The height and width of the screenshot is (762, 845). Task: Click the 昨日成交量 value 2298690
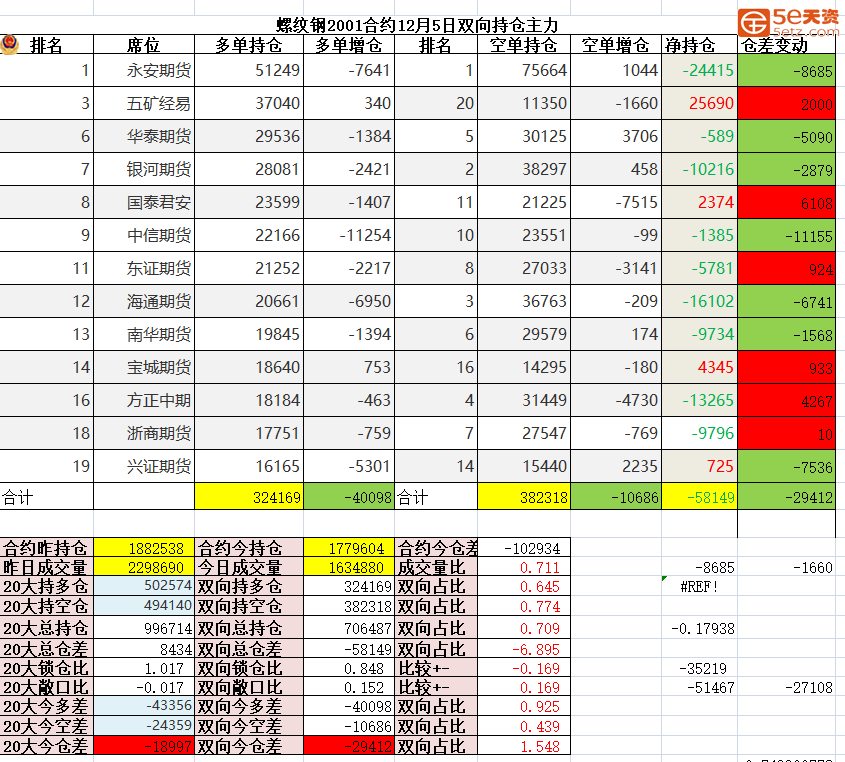[144, 567]
